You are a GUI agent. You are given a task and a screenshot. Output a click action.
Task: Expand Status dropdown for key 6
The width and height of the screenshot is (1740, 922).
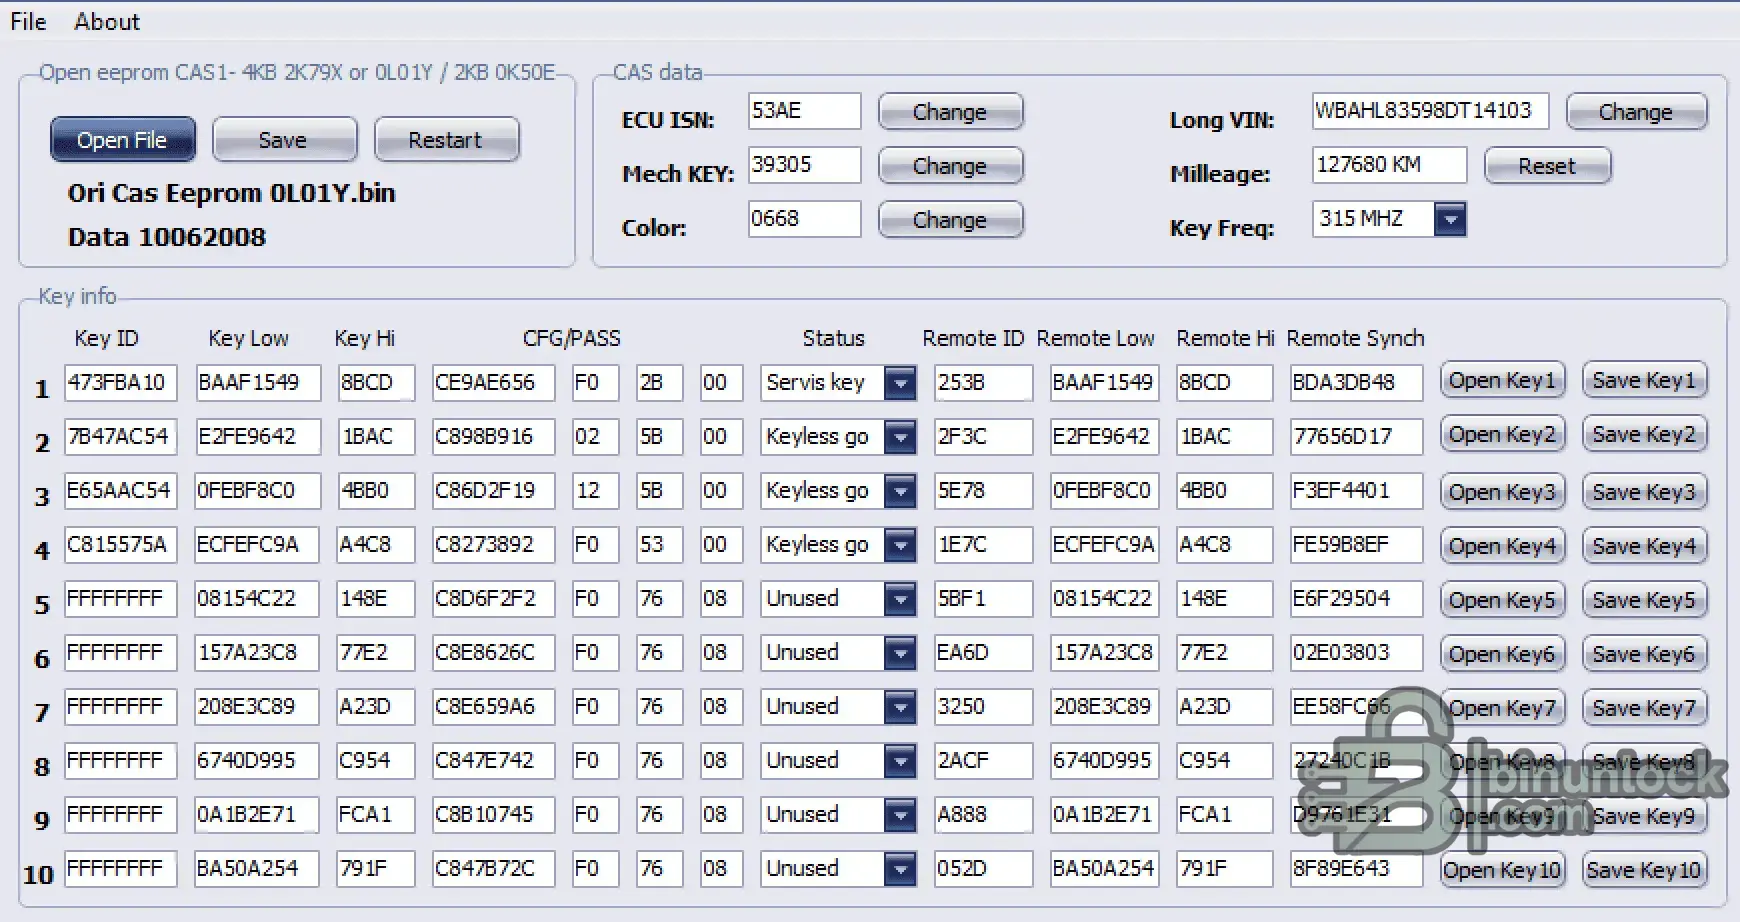click(x=901, y=653)
